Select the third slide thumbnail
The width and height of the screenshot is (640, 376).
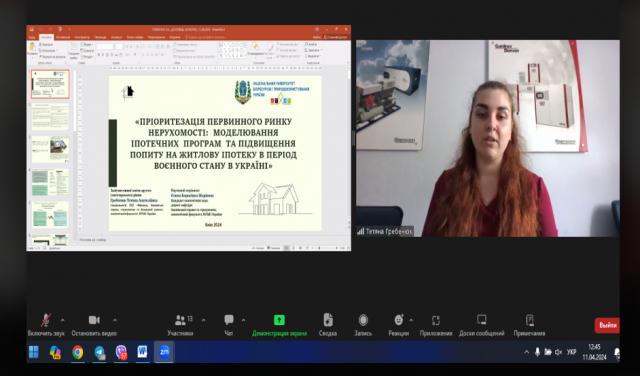coord(50,149)
